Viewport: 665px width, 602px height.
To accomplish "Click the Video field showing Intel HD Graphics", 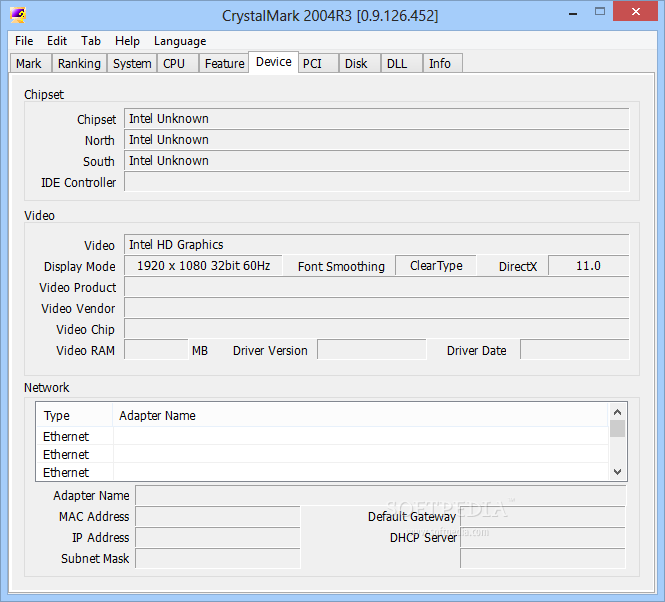I will (x=377, y=244).
